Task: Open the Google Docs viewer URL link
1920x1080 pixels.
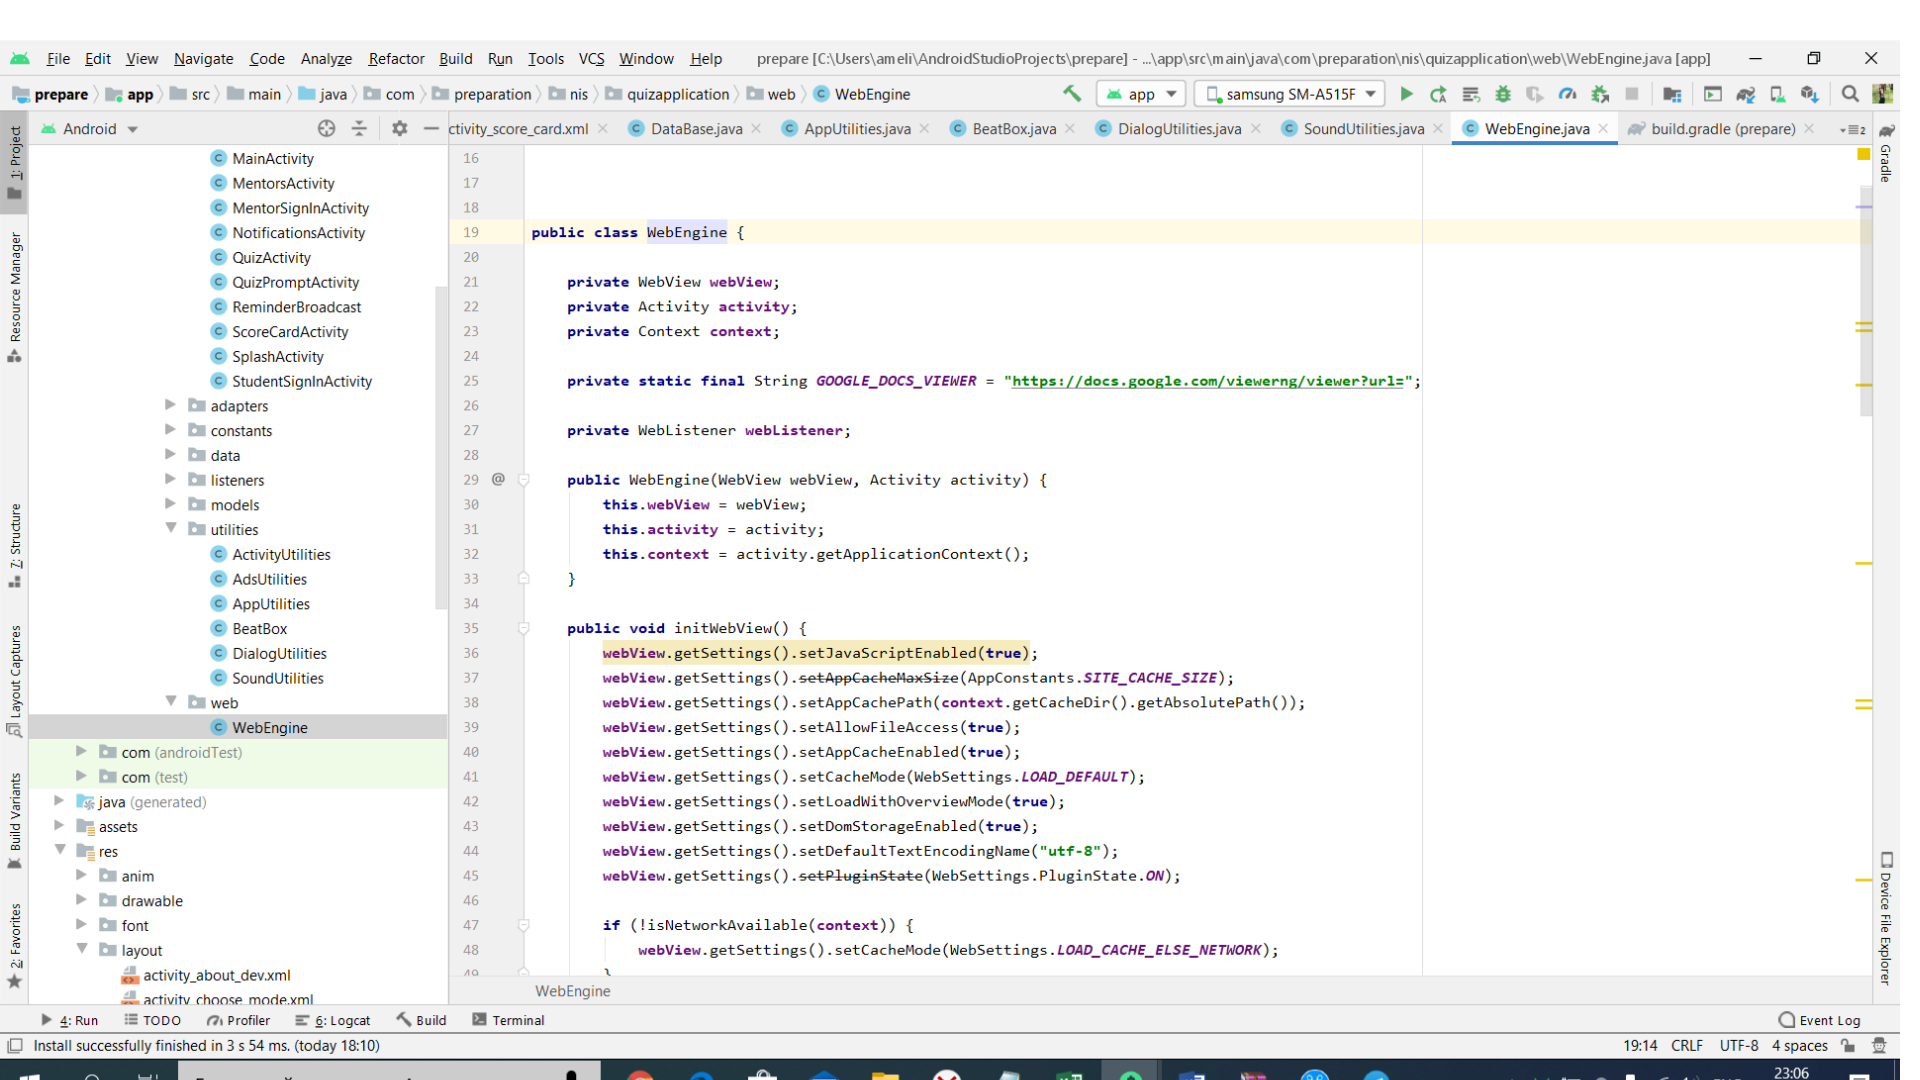Action: [x=1207, y=381]
